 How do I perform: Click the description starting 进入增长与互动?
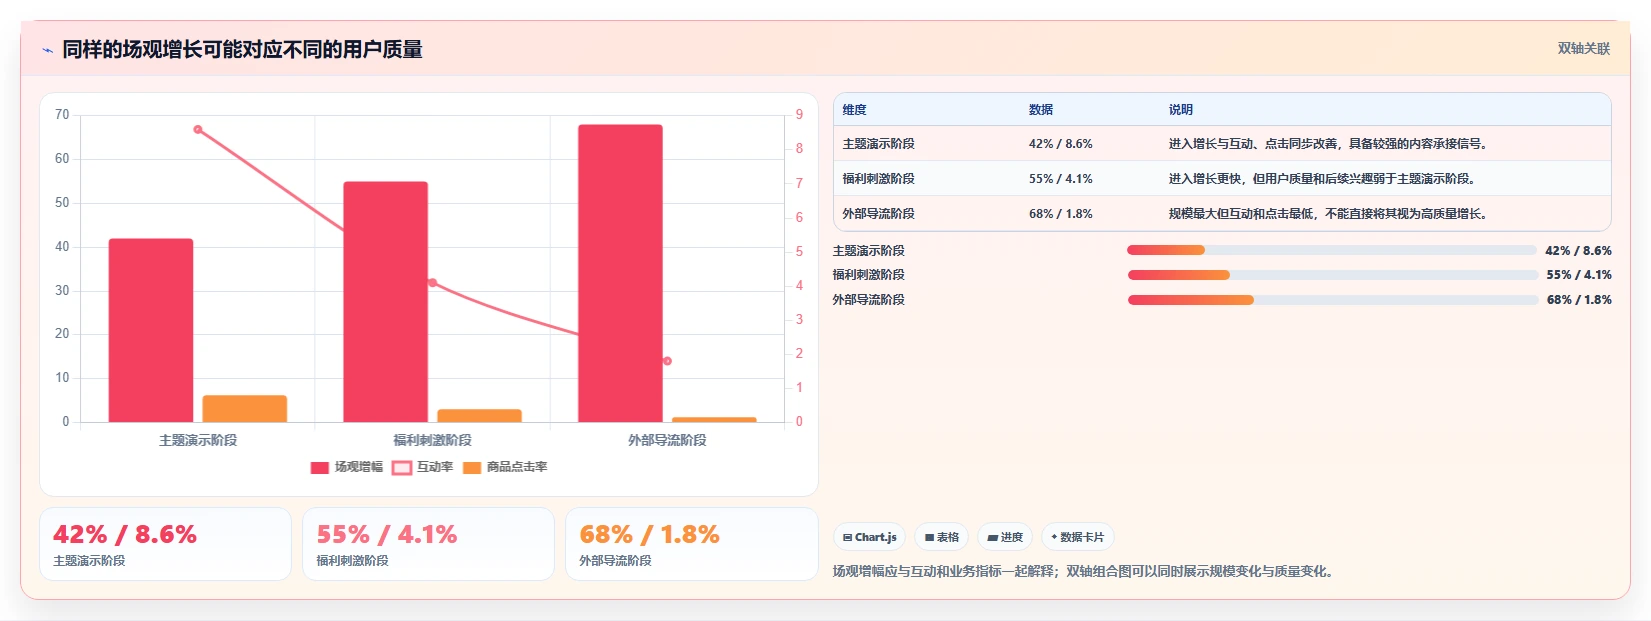pos(1329,144)
